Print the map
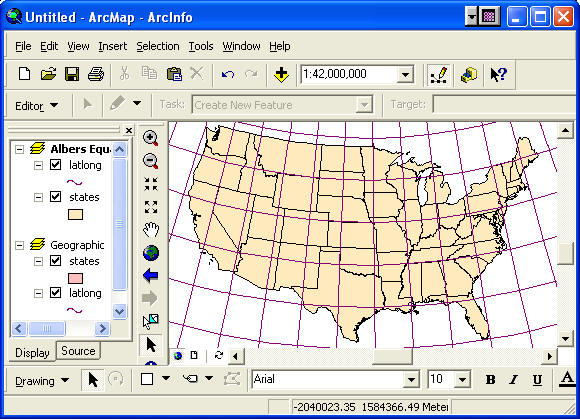This screenshot has width=580, height=419. click(x=96, y=74)
